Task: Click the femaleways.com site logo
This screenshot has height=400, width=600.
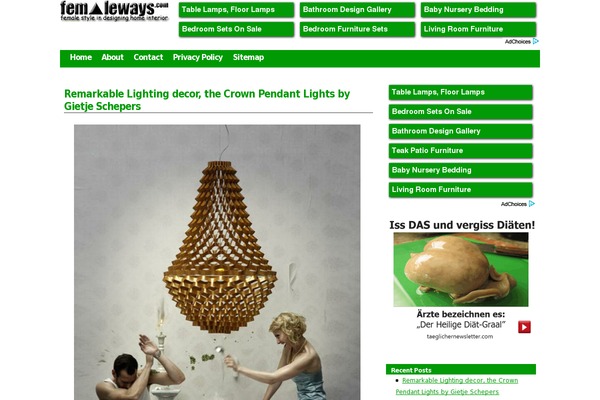Action: coord(114,11)
